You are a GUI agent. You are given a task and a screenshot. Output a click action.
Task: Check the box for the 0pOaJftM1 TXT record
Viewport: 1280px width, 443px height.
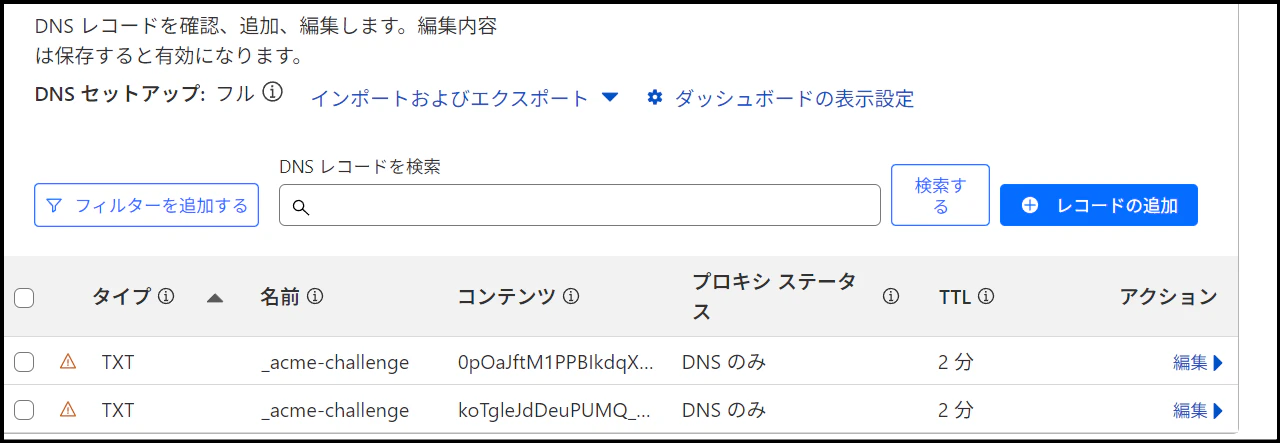click(x=24, y=362)
